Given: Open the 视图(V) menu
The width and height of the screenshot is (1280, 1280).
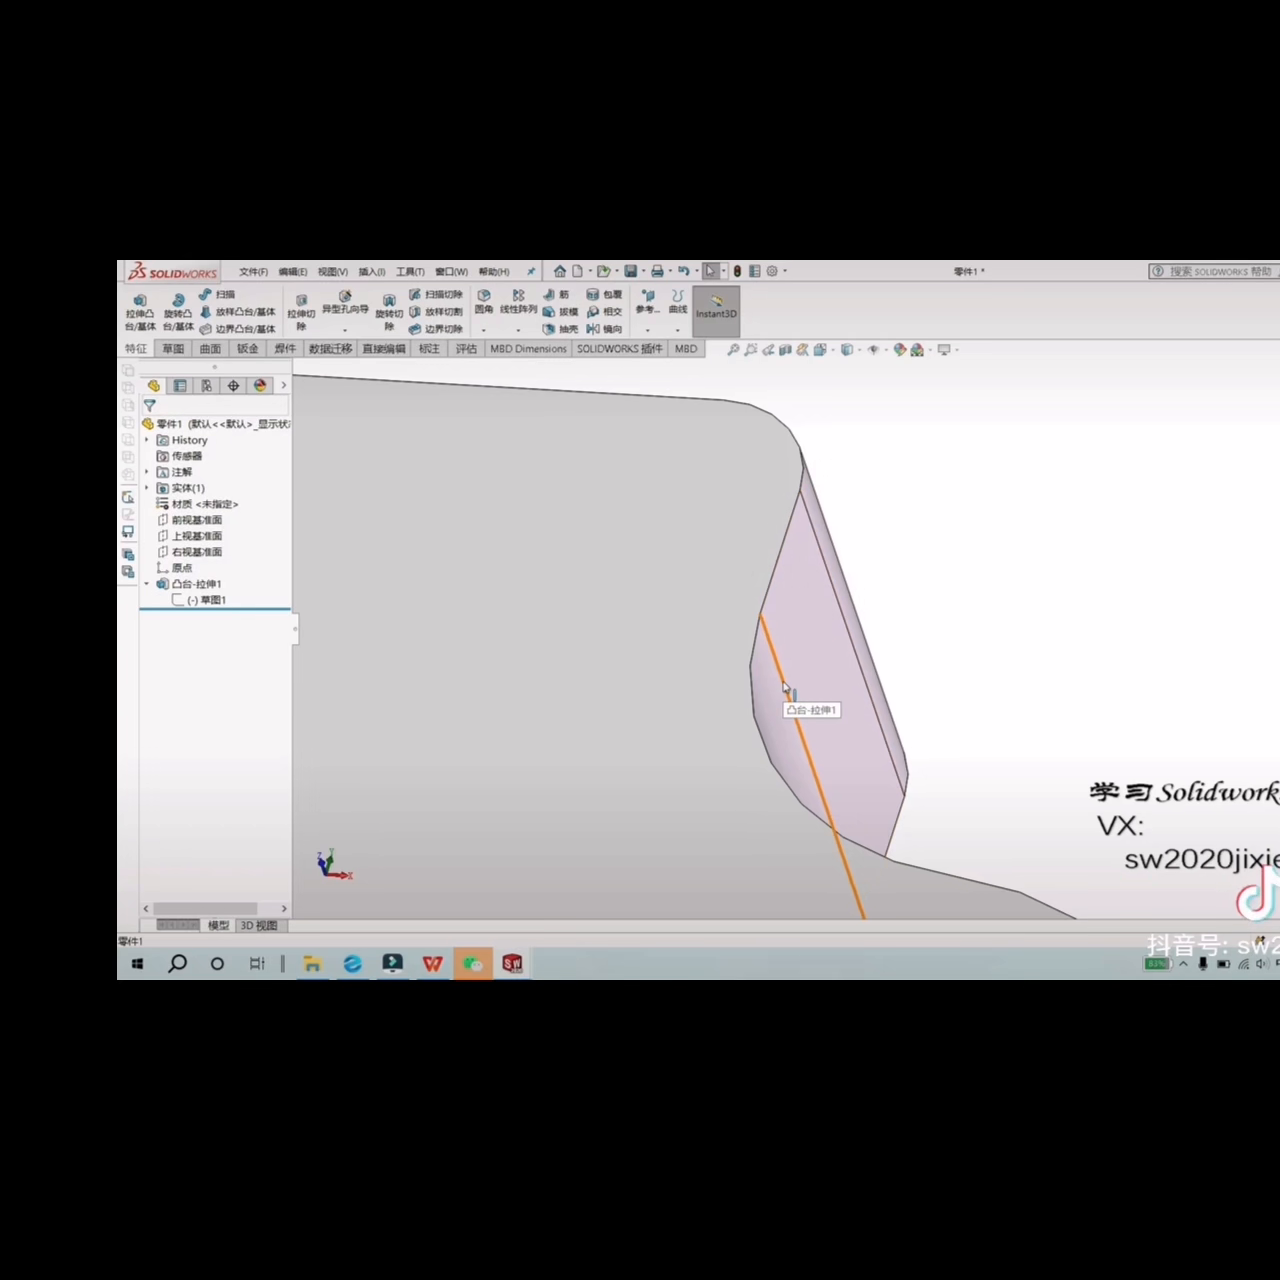Looking at the screenshot, I should click(x=333, y=272).
